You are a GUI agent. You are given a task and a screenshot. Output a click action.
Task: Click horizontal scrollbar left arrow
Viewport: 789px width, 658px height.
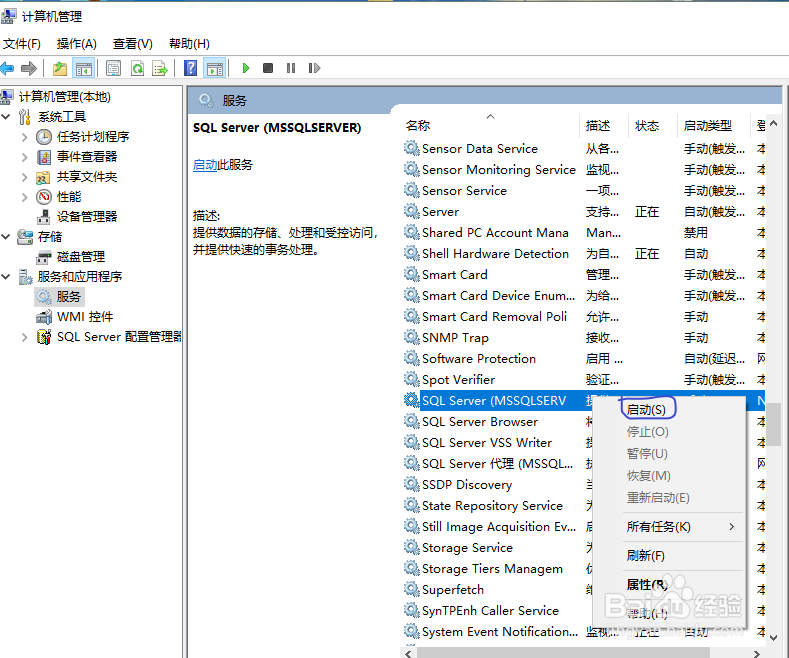point(408,653)
